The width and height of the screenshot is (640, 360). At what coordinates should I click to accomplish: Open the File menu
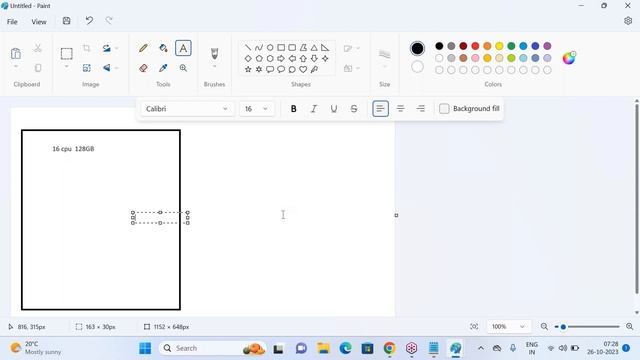[12, 22]
